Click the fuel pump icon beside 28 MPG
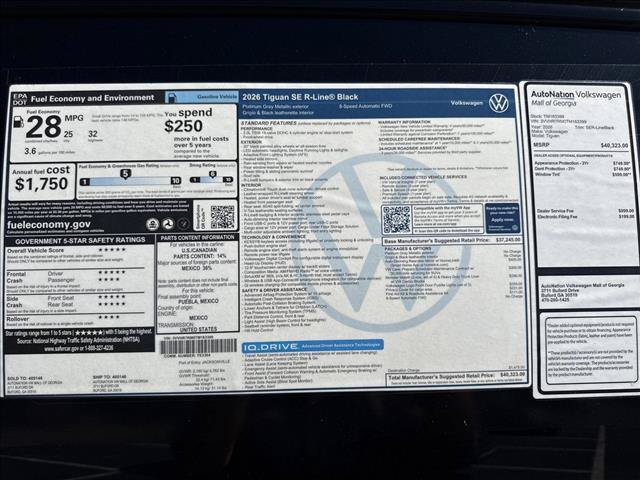This screenshot has height=480, width=640. pyautogui.click(x=18, y=122)
